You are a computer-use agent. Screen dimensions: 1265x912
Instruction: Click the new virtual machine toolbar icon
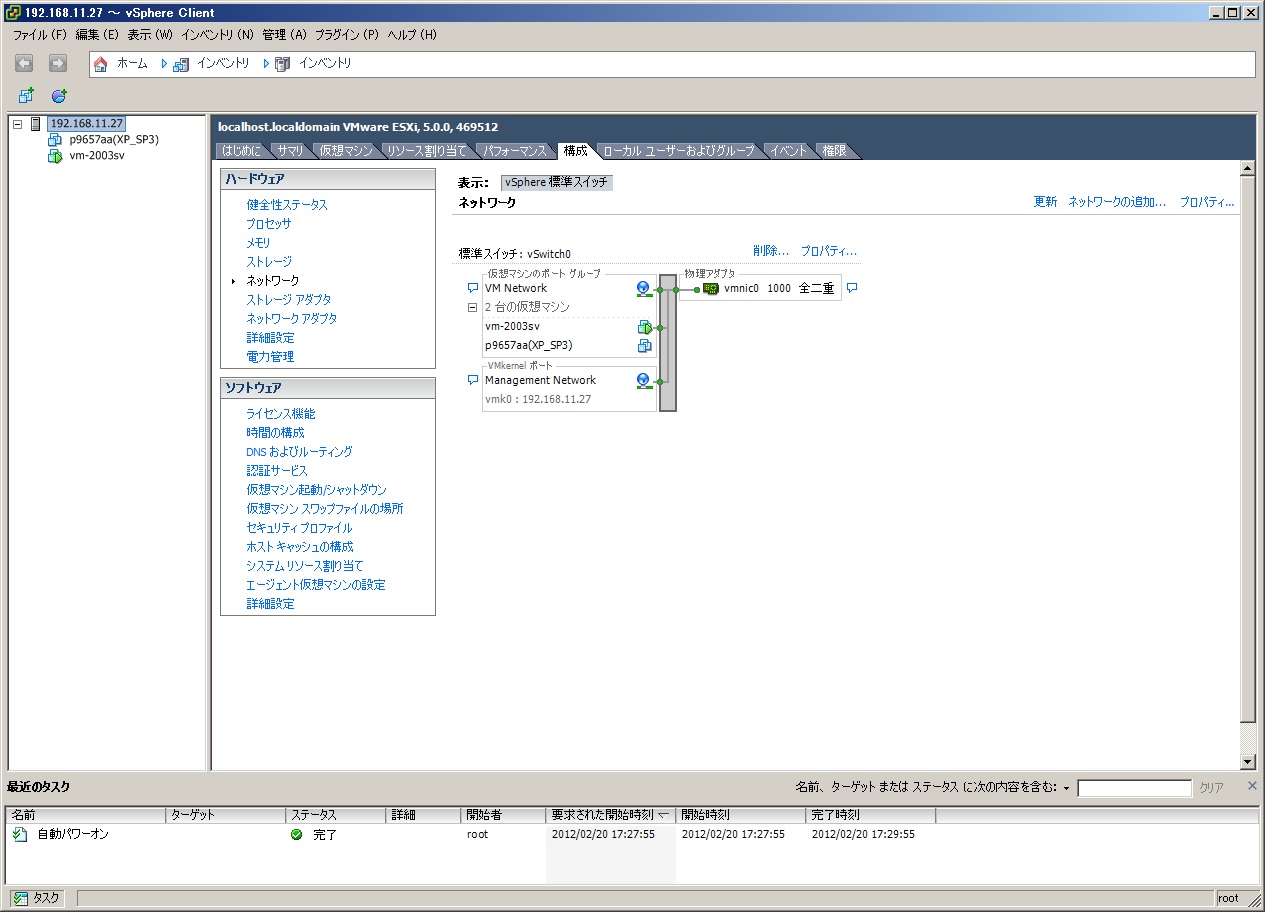coord(26,96)
